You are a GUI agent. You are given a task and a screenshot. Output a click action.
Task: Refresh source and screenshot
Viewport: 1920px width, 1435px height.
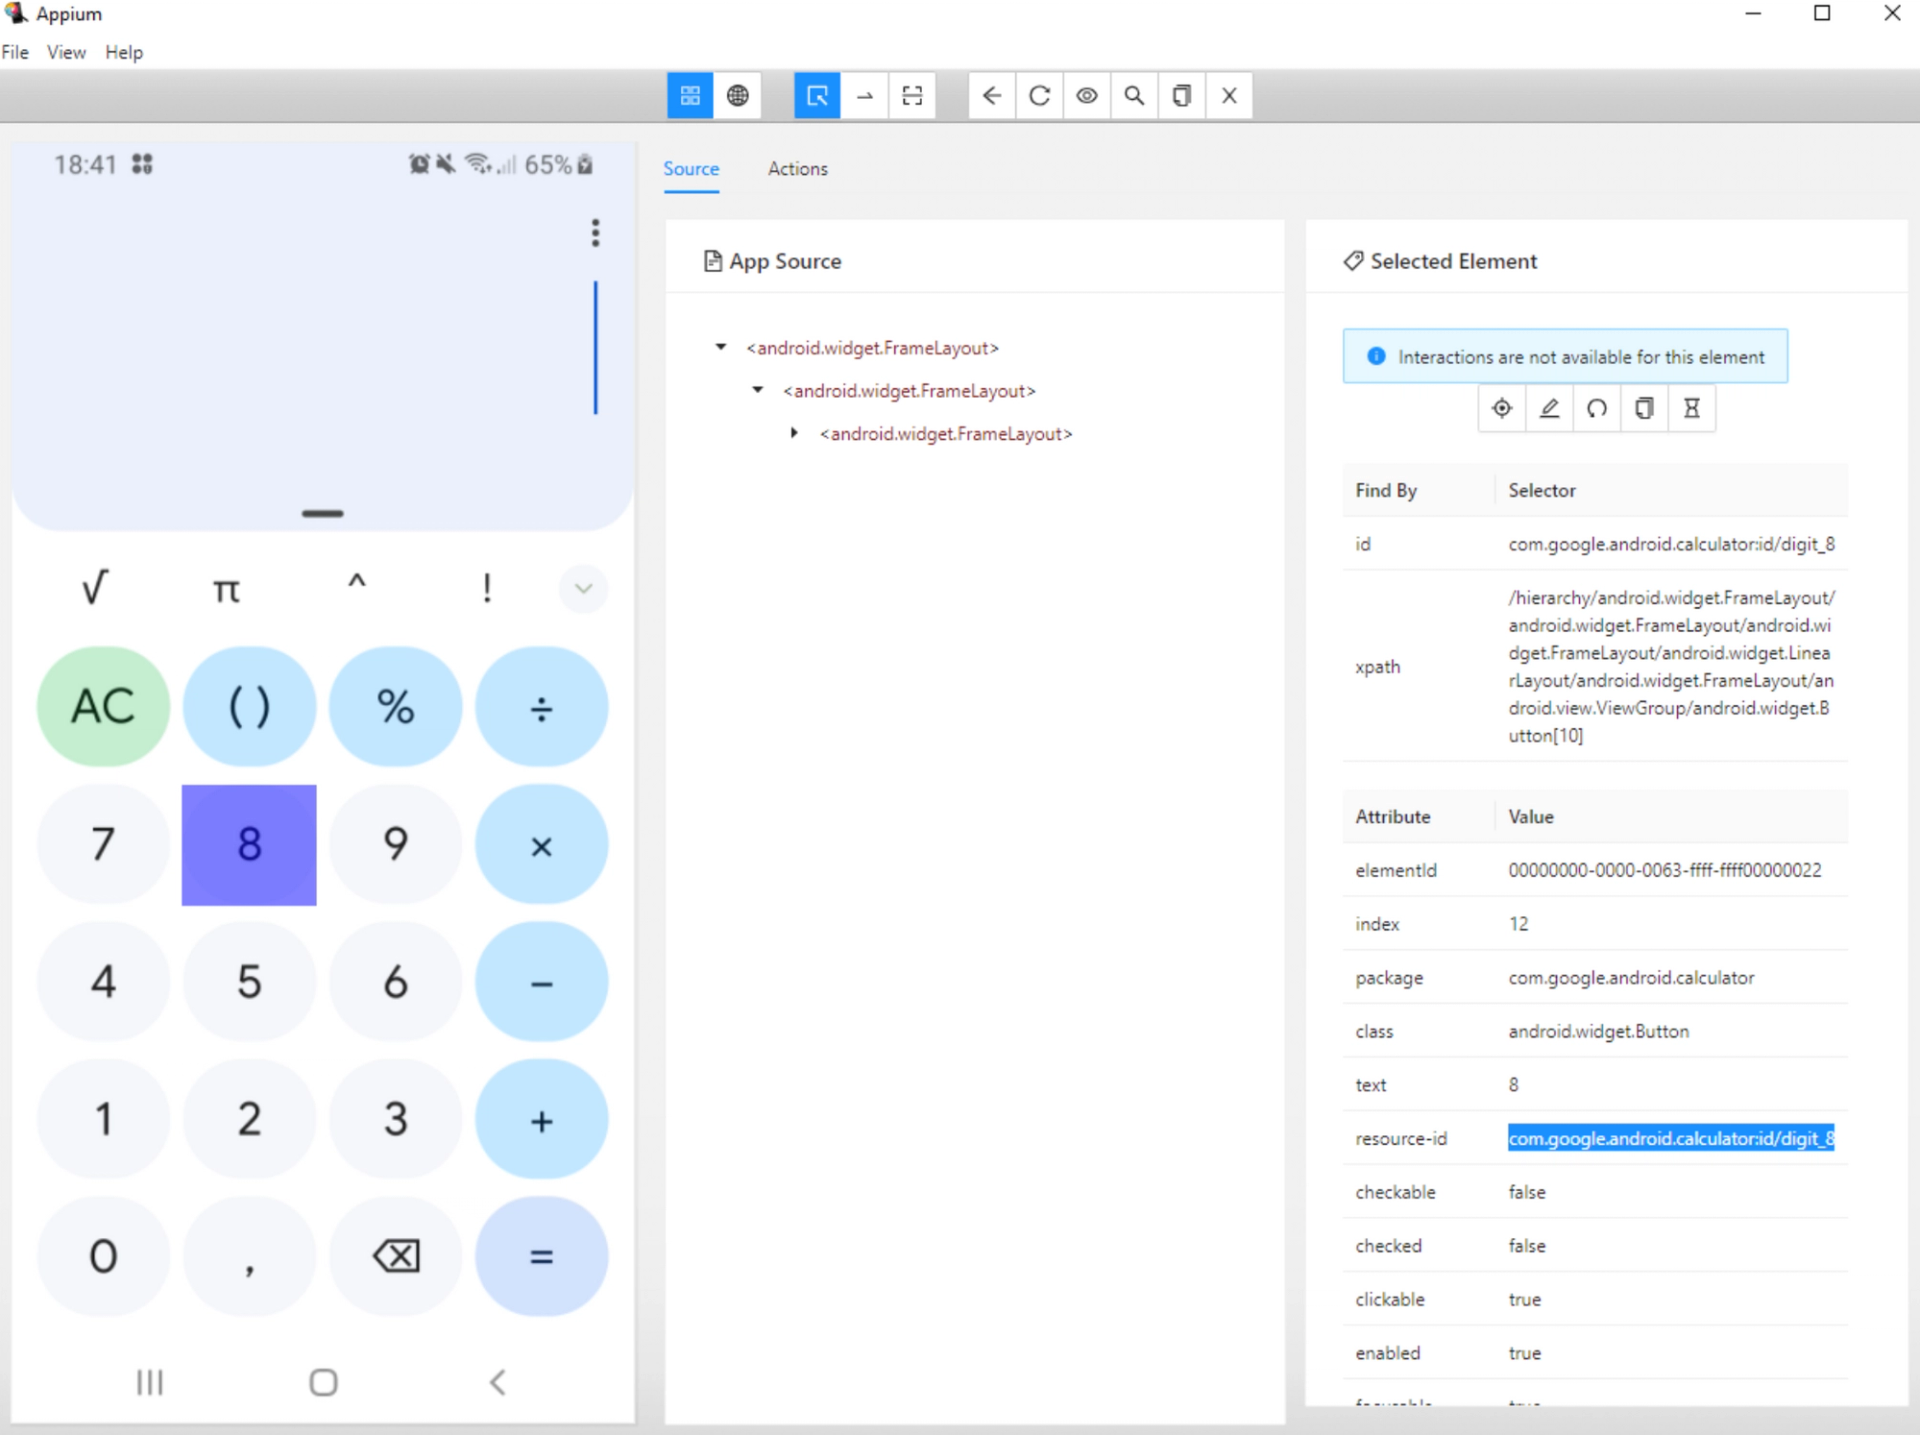point(1039,96)
